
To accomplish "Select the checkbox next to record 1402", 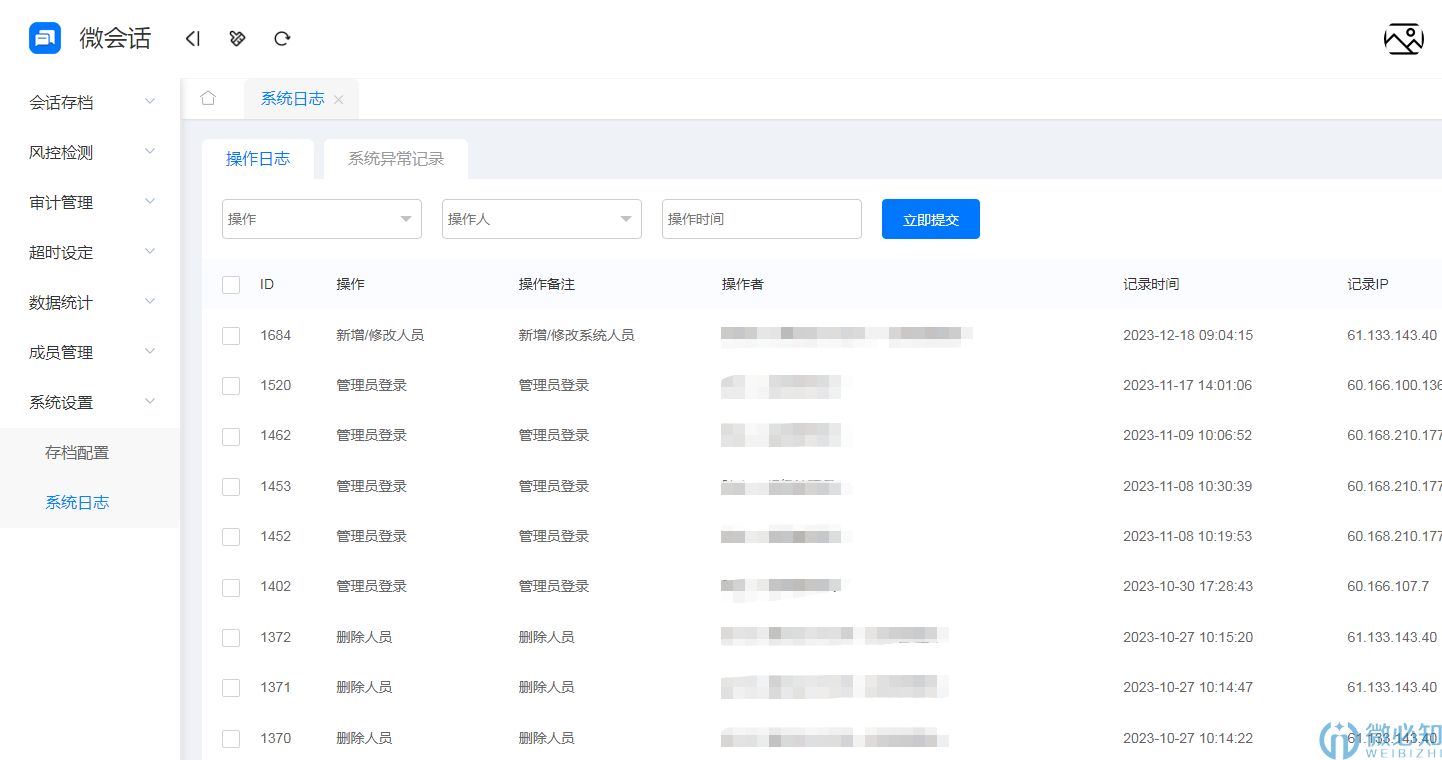I will 230,587.
